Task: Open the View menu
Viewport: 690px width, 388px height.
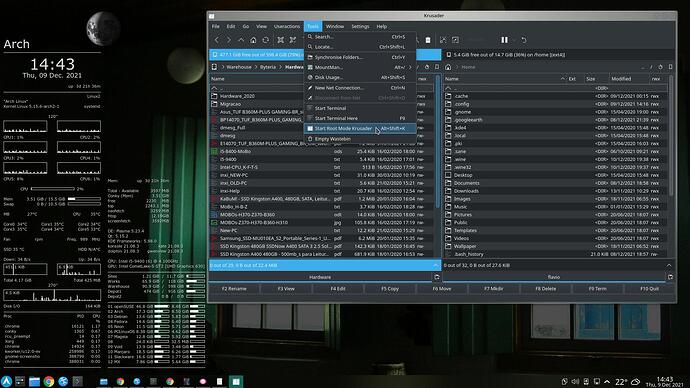Action: click(261, 26)
